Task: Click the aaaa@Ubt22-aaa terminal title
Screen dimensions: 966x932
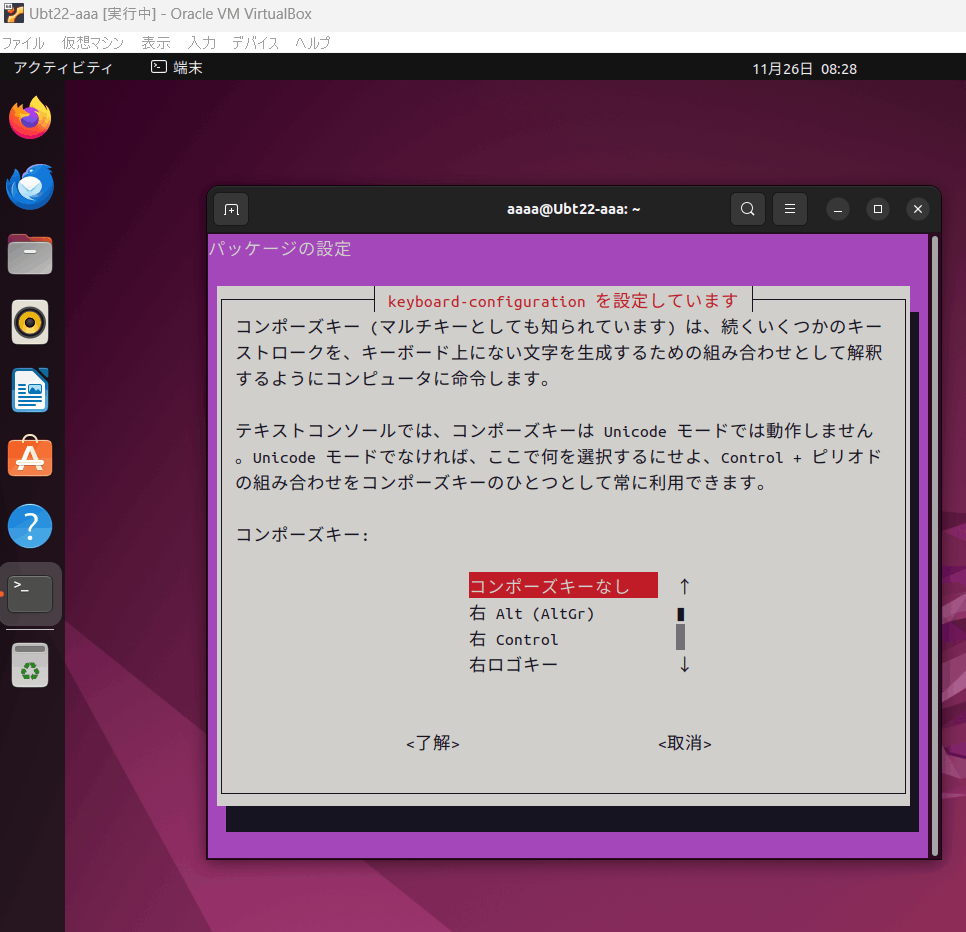Action: click(573, 209)
